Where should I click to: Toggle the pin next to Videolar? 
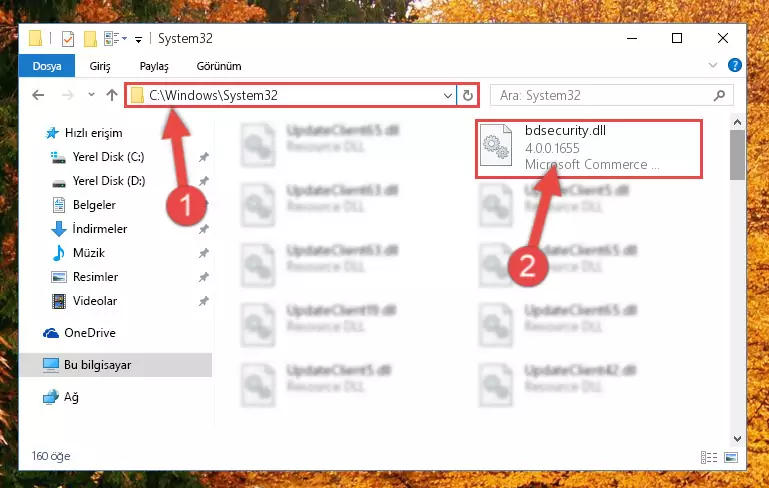[204, 301]
